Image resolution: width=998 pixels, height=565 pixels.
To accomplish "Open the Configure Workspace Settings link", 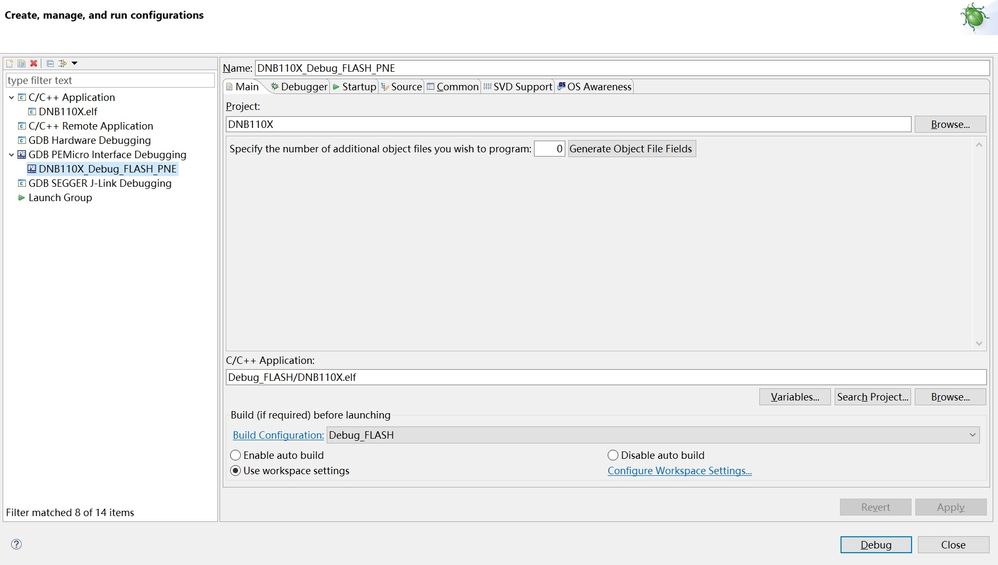I will [679, 471].
